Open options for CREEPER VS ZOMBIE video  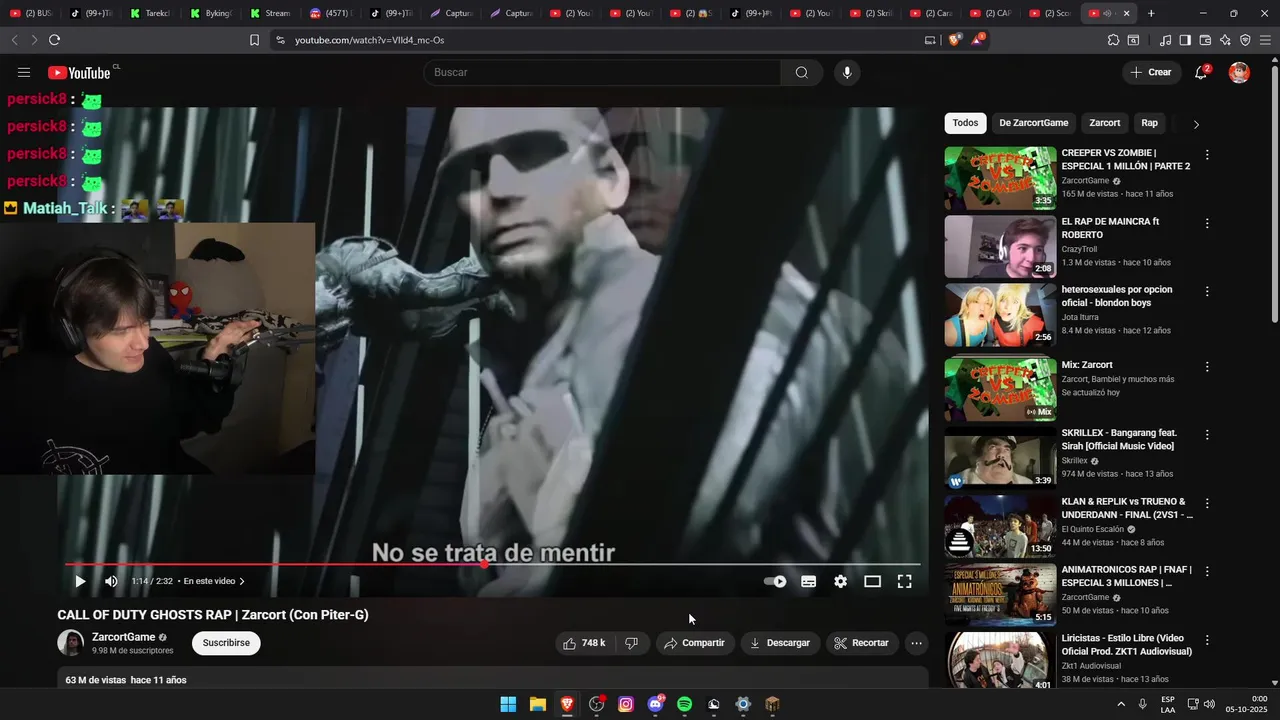pyautogui.click(x=1207, y=155)
